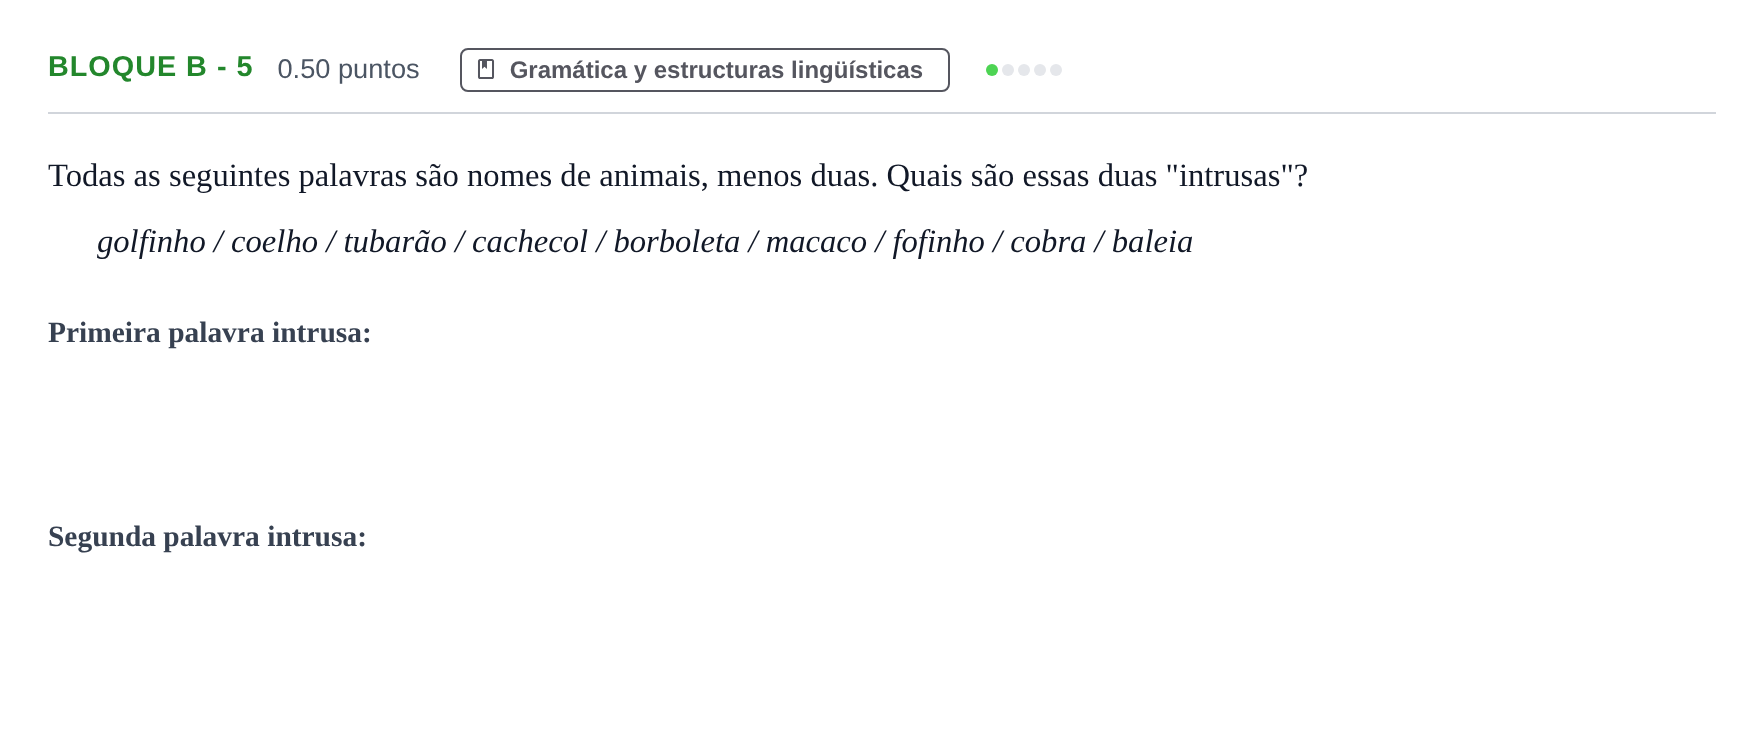Click the book icon in category tag

(486, 69)
